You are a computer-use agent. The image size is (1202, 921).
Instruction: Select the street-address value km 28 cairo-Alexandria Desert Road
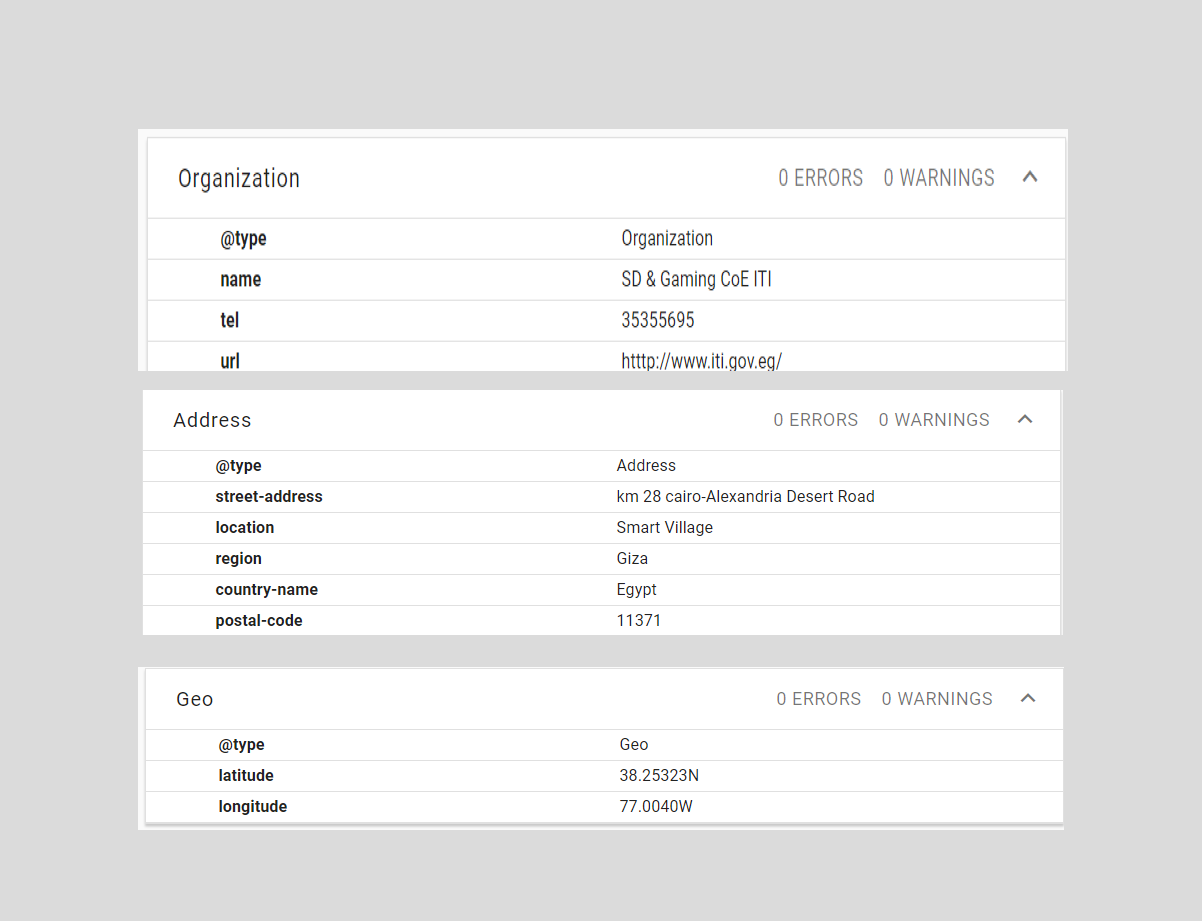(746, 496)
